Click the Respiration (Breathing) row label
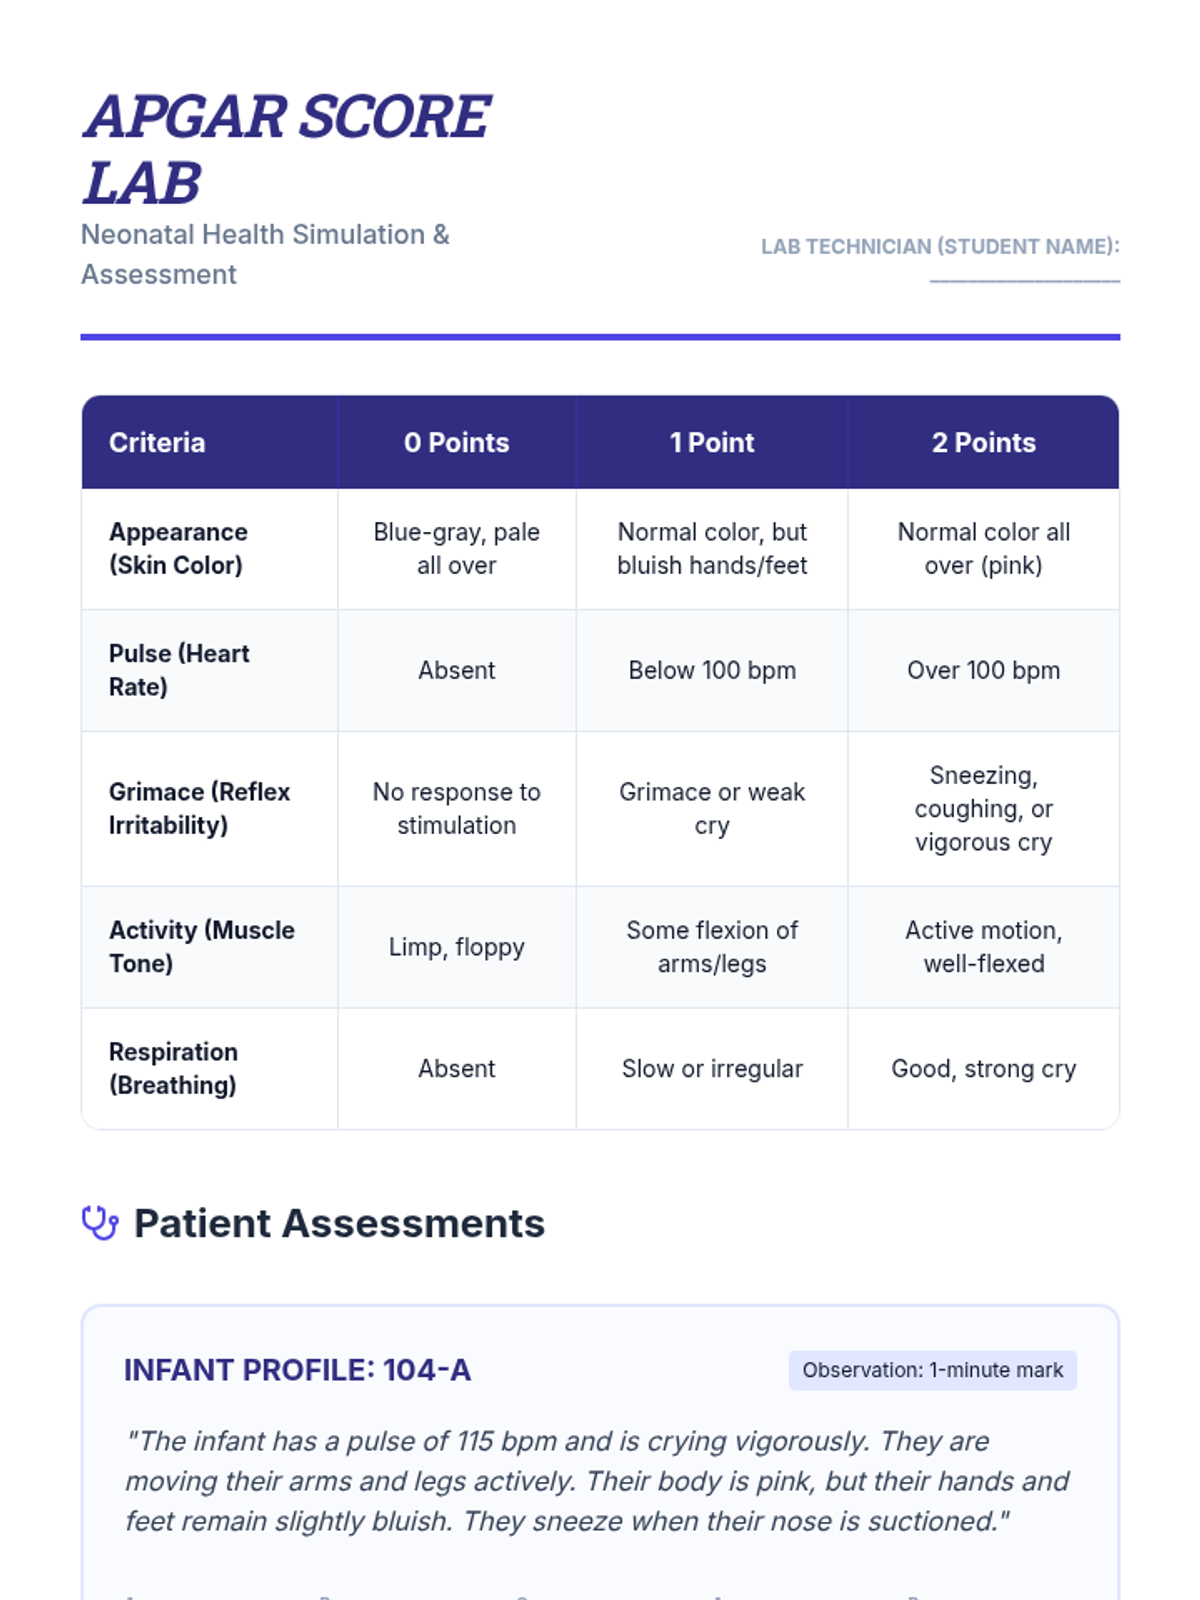This screenshot has height=1600, width=1200. 173,1068
